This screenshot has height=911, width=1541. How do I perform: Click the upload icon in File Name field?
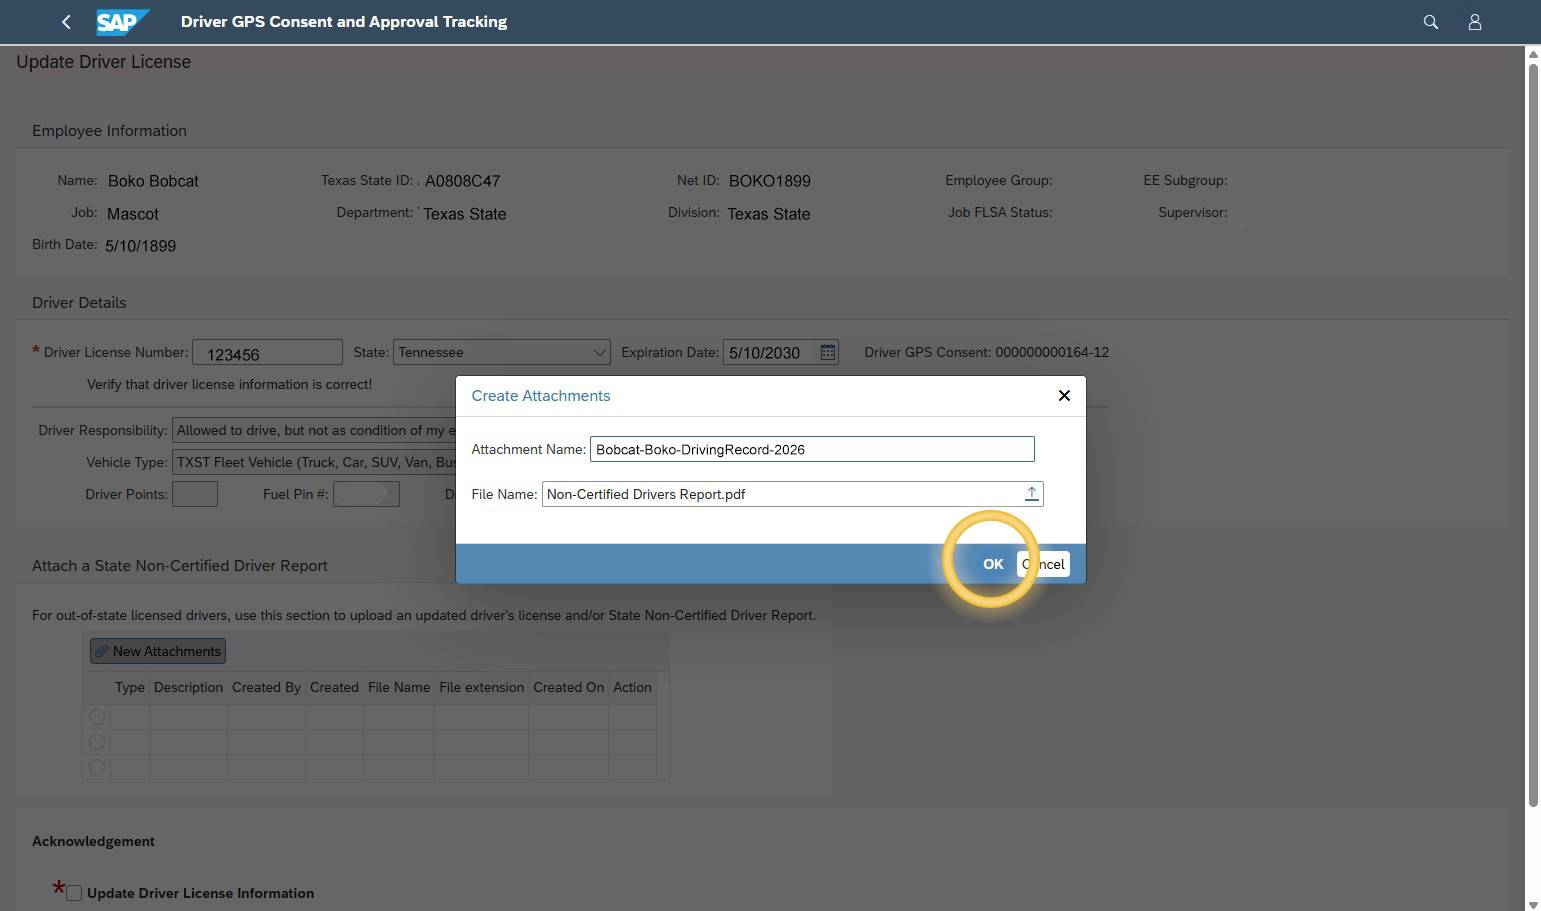click(1031, 493)
